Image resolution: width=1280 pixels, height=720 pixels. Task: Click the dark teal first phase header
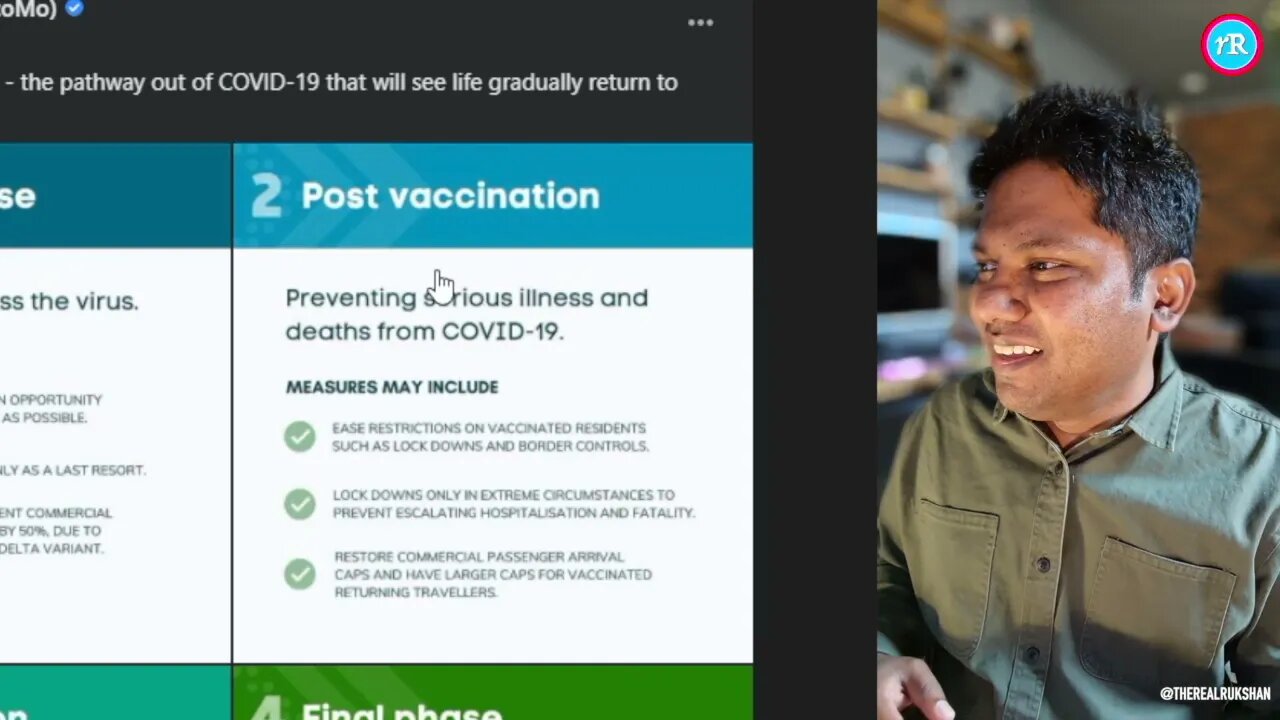(x=115, y=195)
